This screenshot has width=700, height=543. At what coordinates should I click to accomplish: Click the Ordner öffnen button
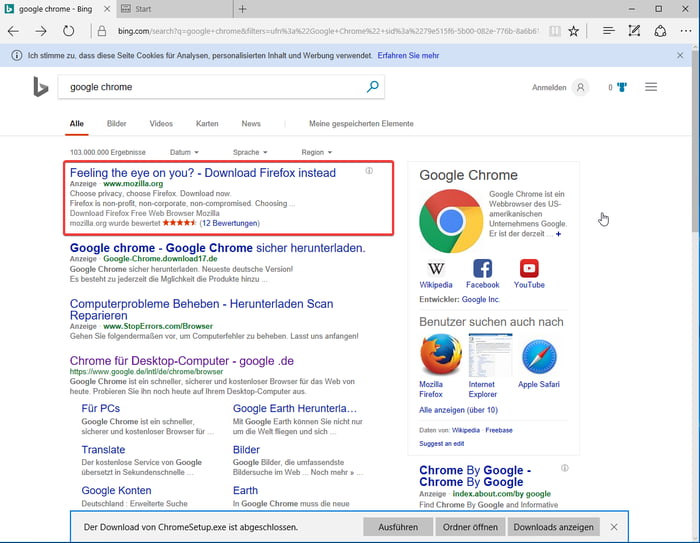coord(470,527)
